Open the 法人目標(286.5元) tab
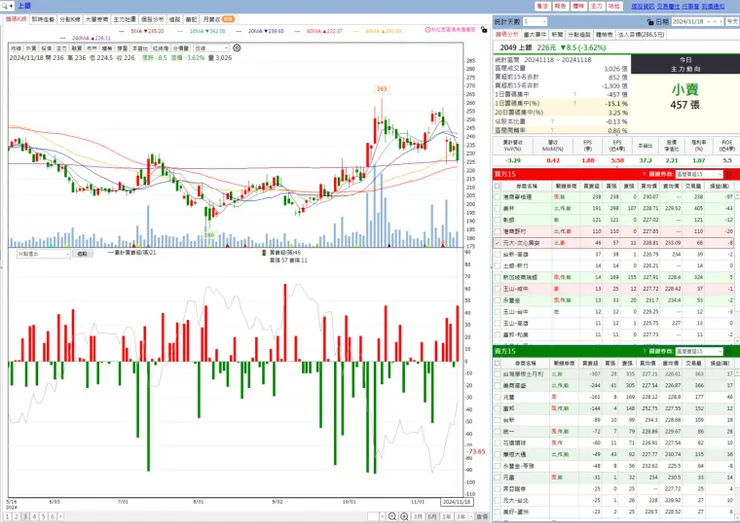The width and height of the screenshot is (740, 523). 640,34
